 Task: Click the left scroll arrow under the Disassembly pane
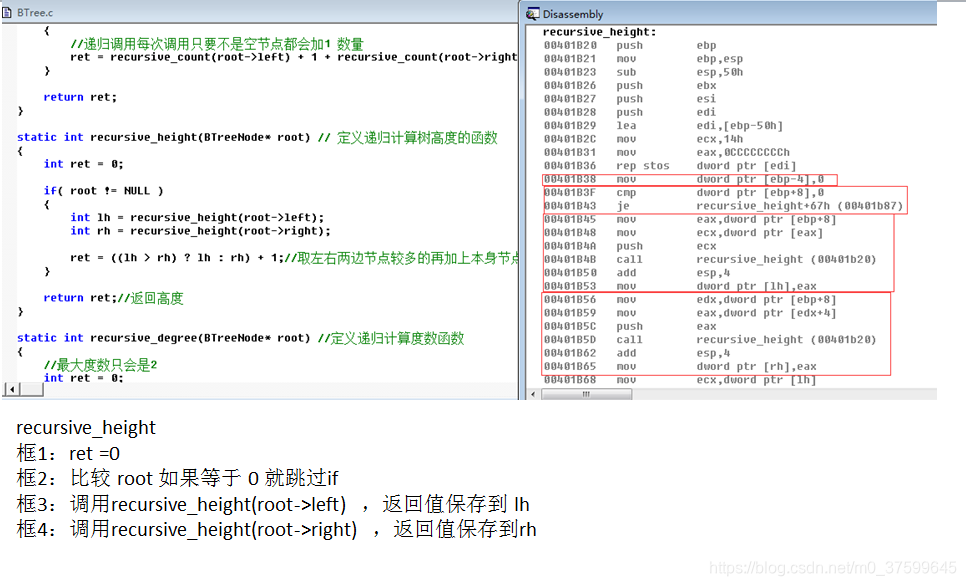(x=533, y=394)
